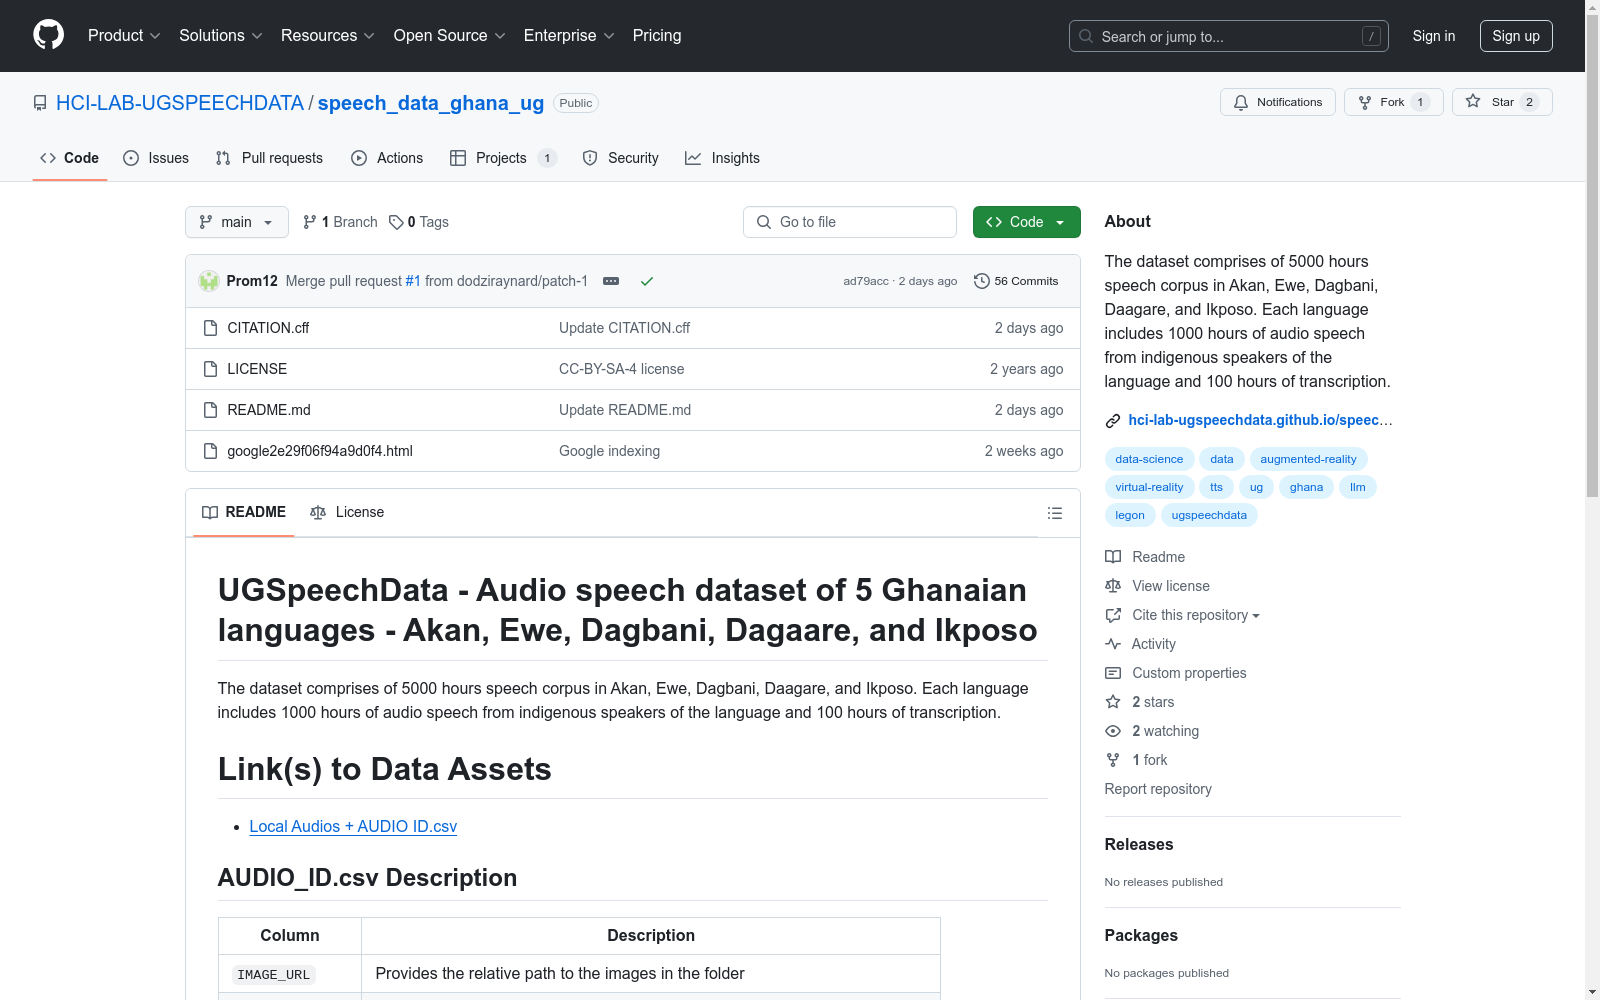Viewport: 1600px width, 1000px height.
Task: Click the green check status icon
Action: click(x=647, y=281)
